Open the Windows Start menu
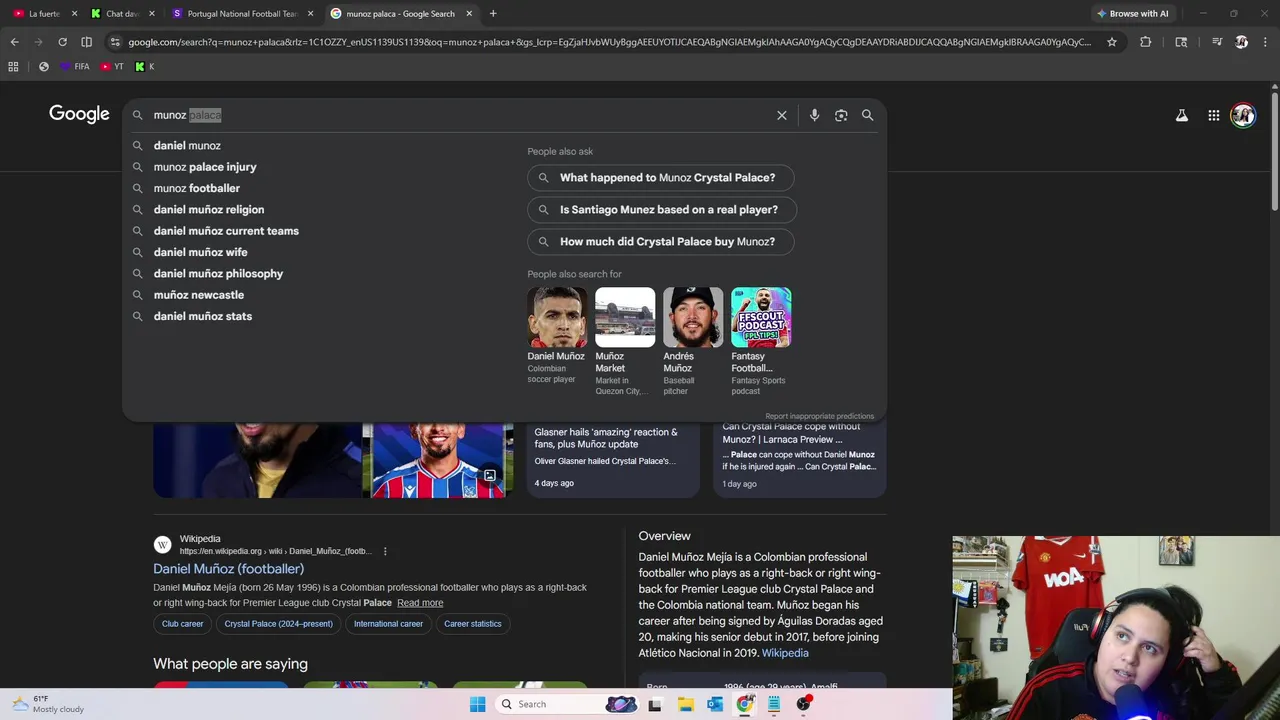This screenshot has height=720, width=1280. pos(477,704)
